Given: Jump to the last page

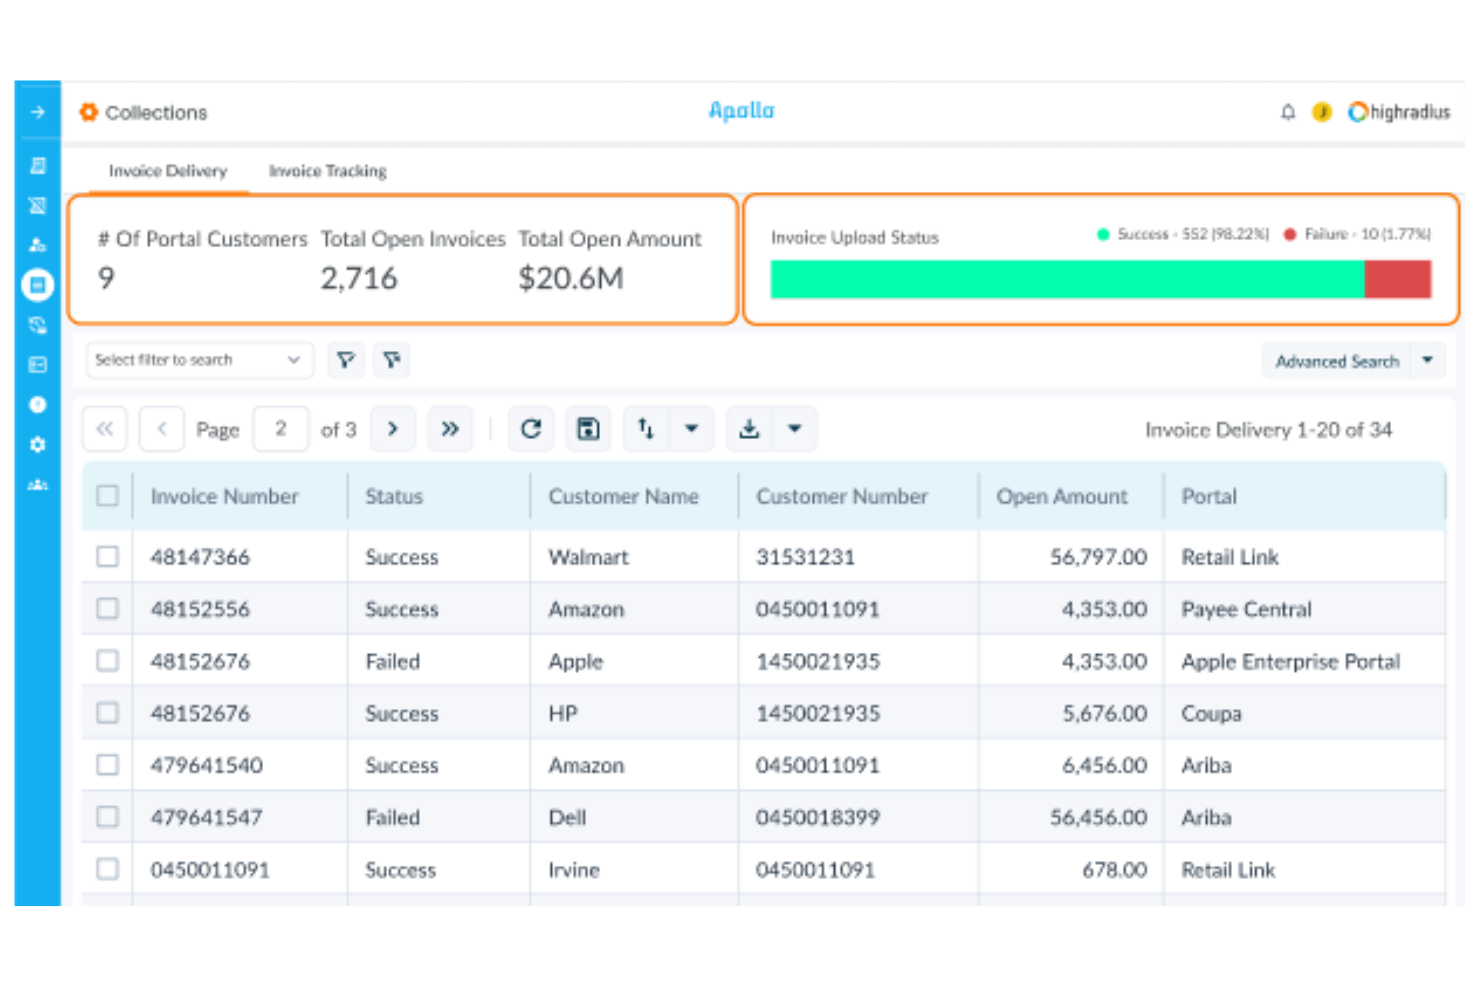Looking at the screenshot, I should [451, 429].
